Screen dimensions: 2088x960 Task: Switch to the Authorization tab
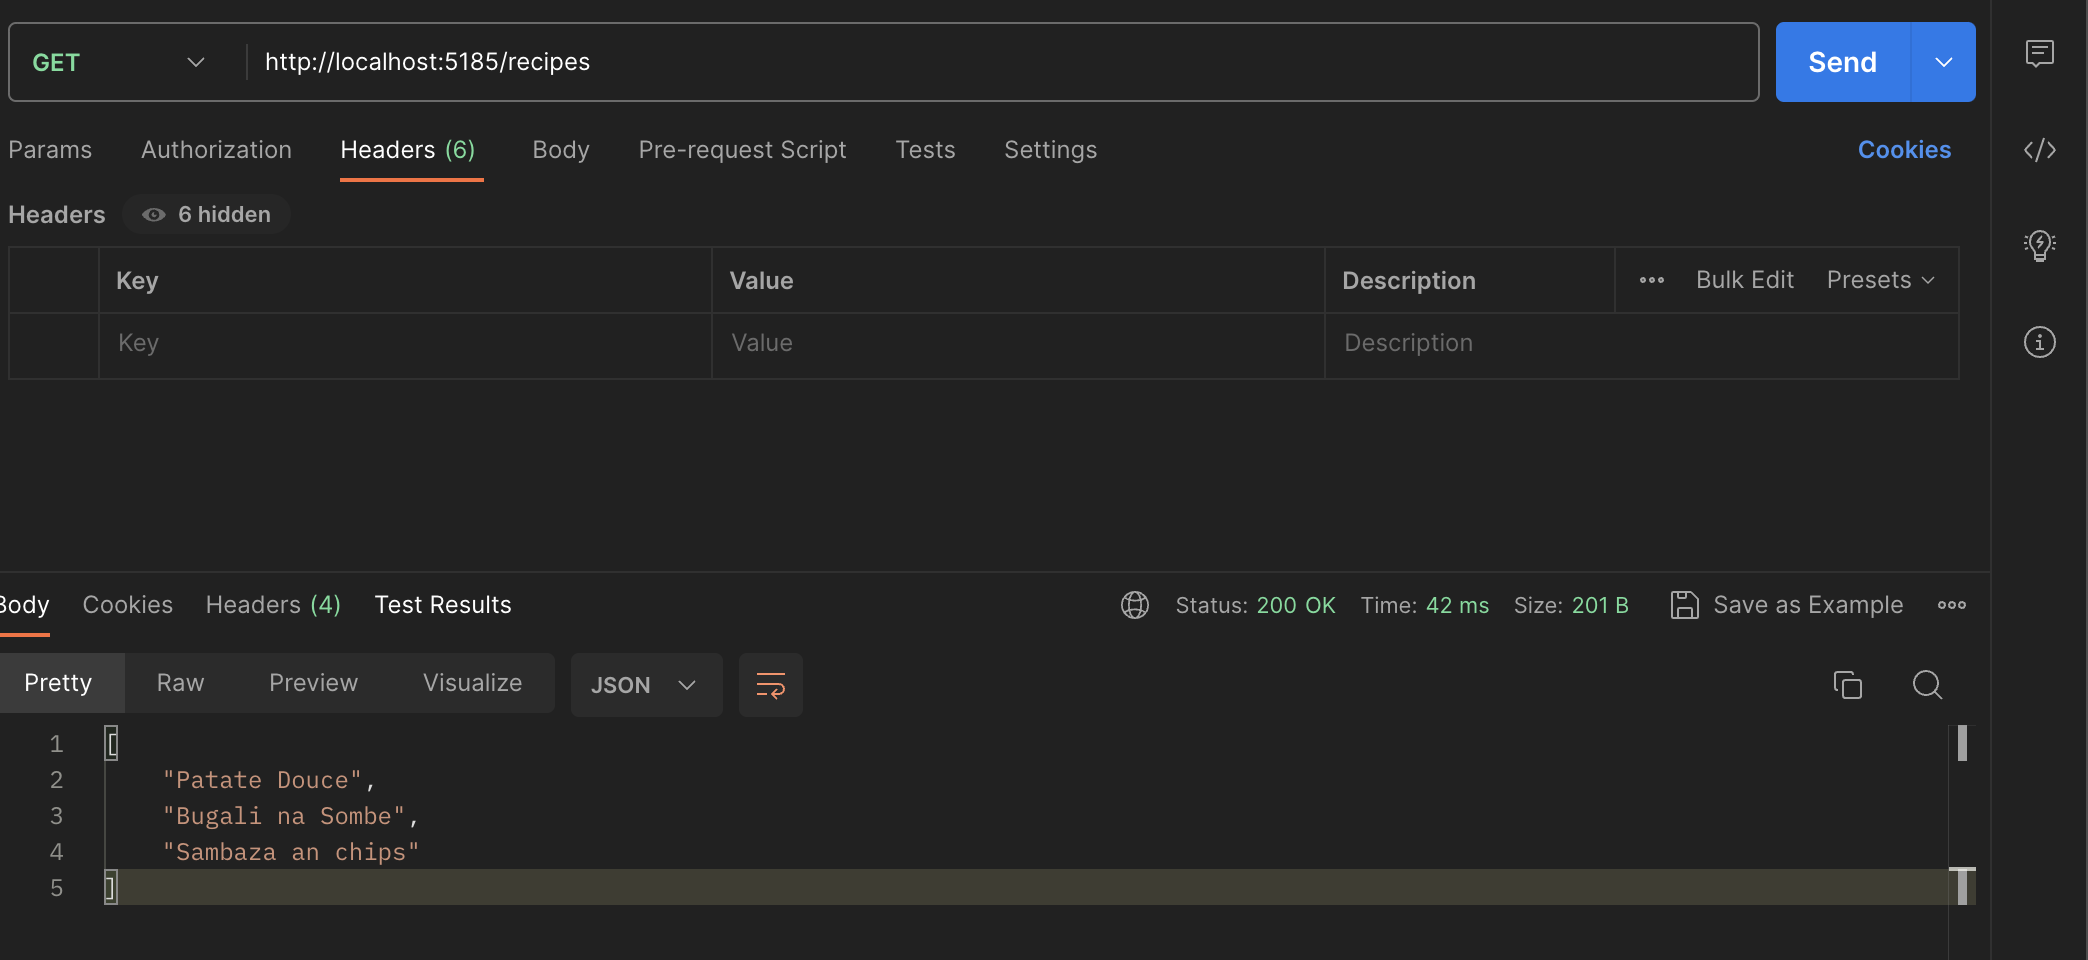216,150
